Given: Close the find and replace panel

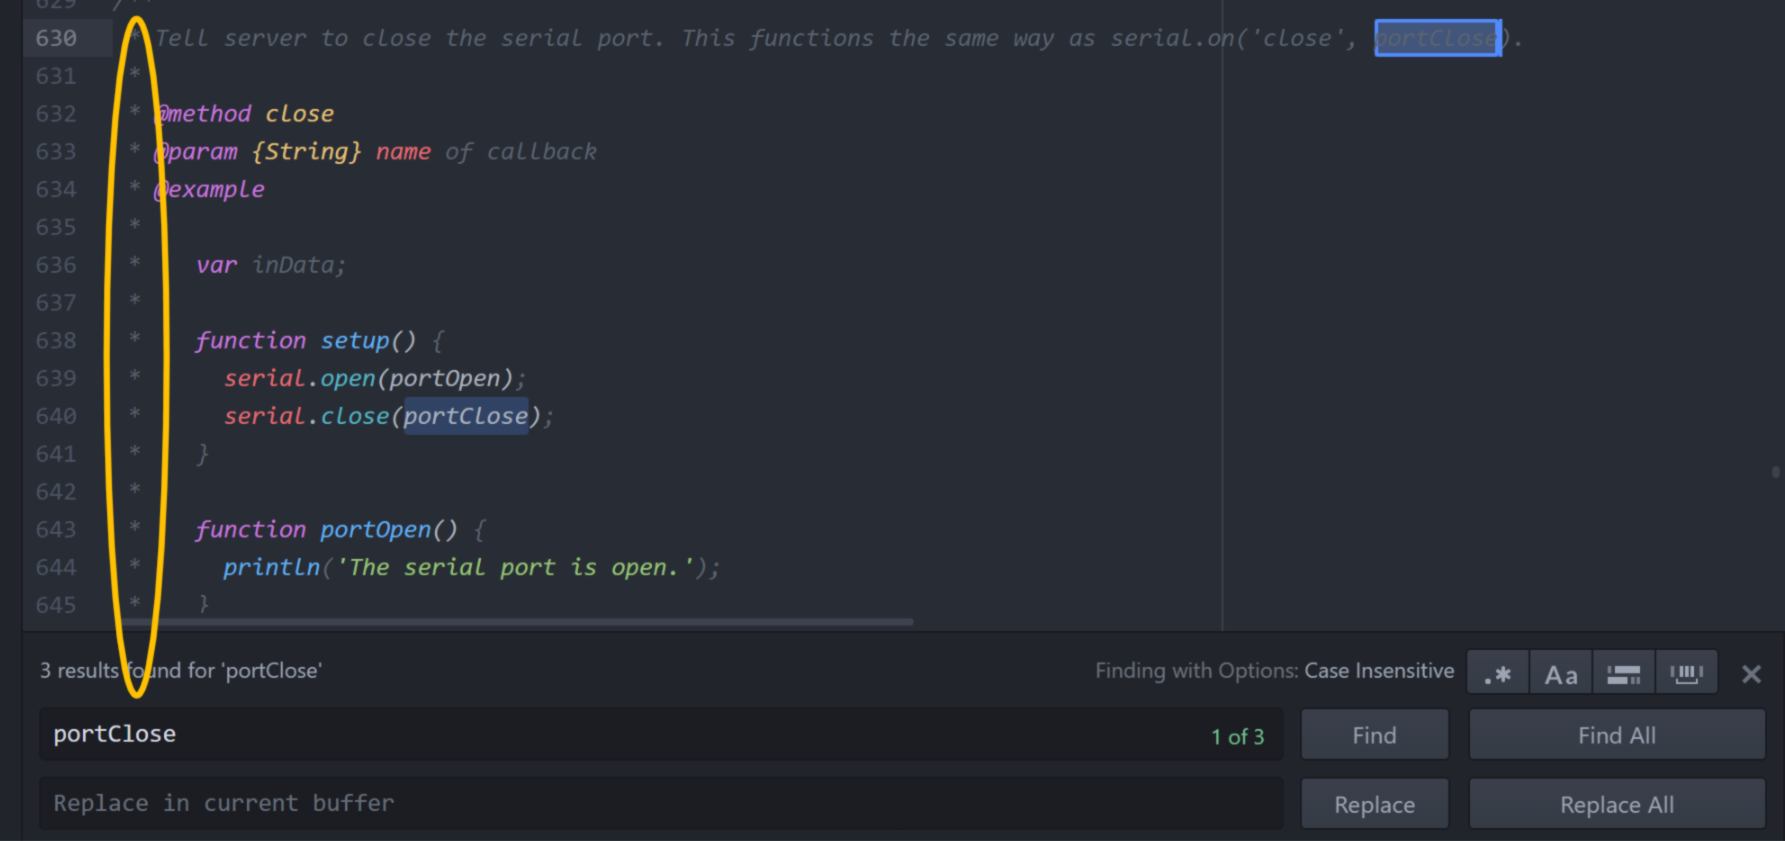Looking at the screenshot, I should coord(1751,674).
